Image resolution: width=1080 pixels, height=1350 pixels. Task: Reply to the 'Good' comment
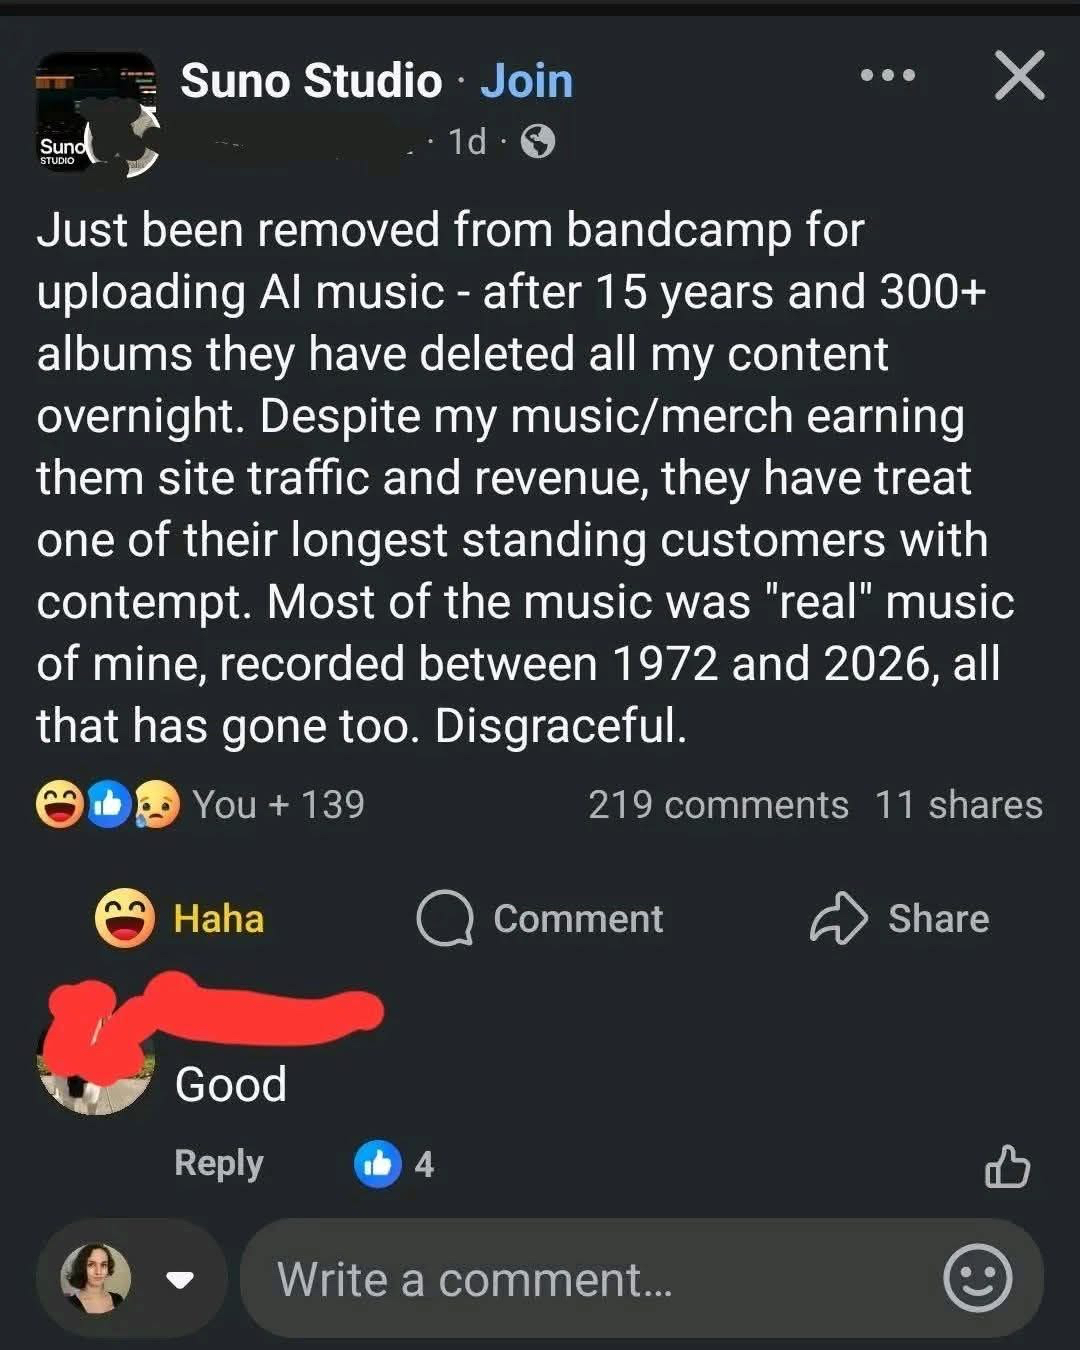click(x=219, y=1163)
